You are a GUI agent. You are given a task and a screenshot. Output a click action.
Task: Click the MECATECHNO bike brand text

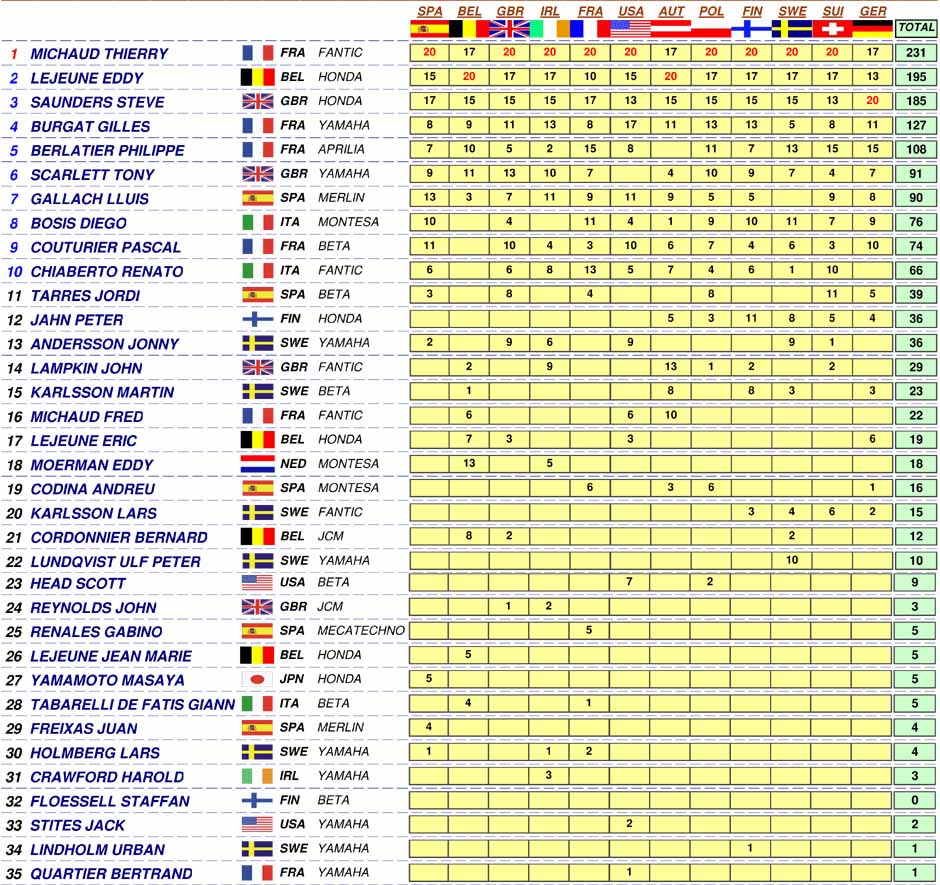tap(361, 631)
